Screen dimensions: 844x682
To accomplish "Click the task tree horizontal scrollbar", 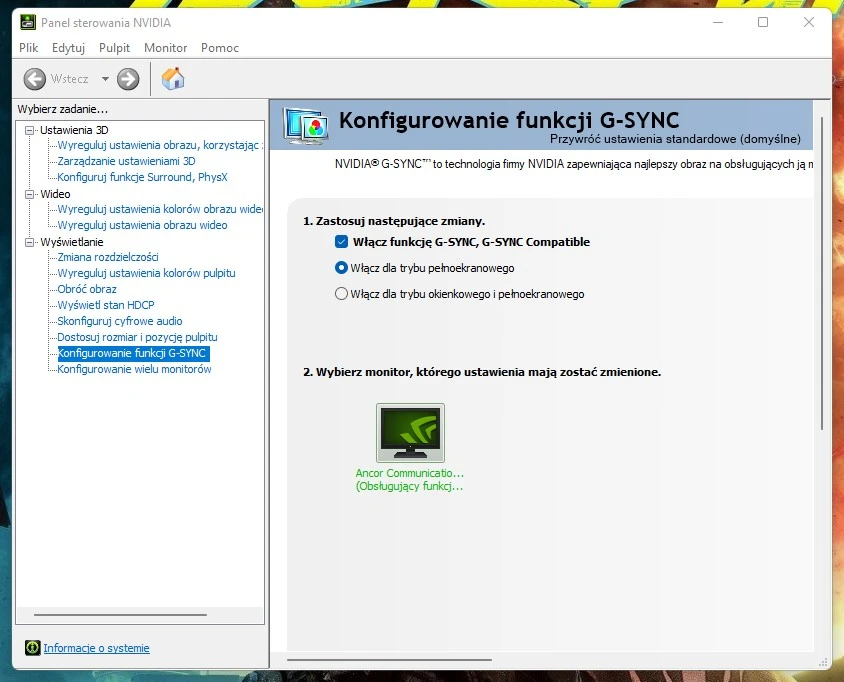I will 121,614.
